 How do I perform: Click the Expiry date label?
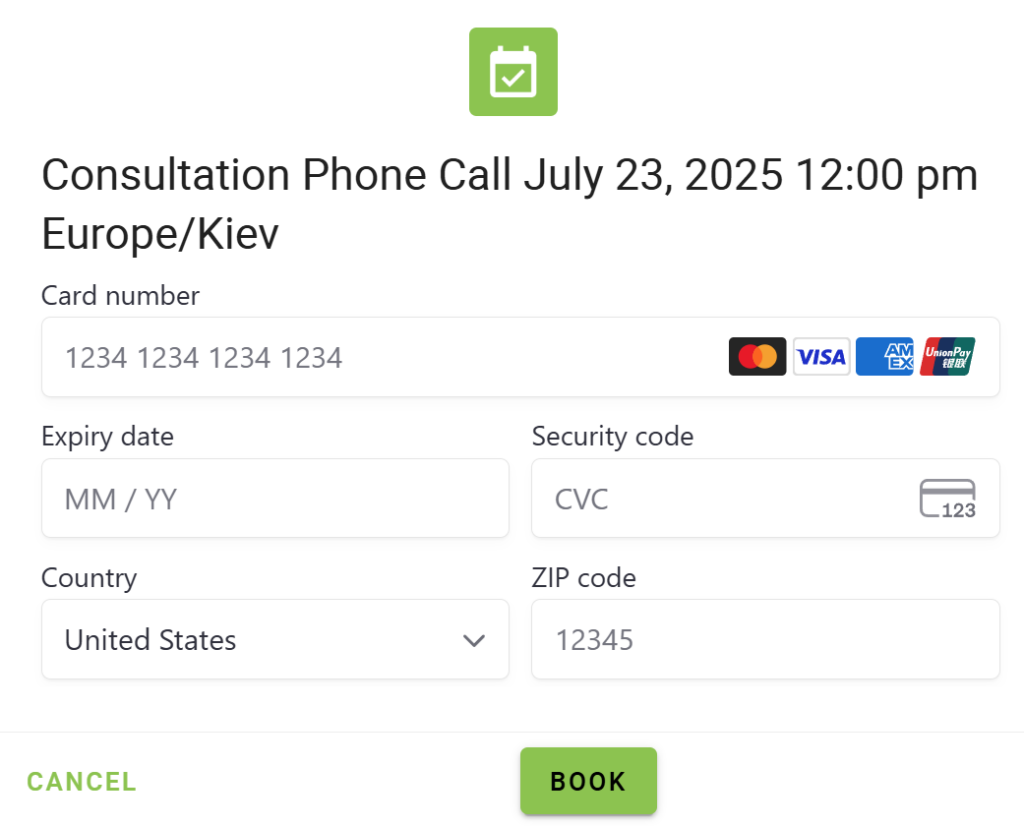tap(107, 436)
